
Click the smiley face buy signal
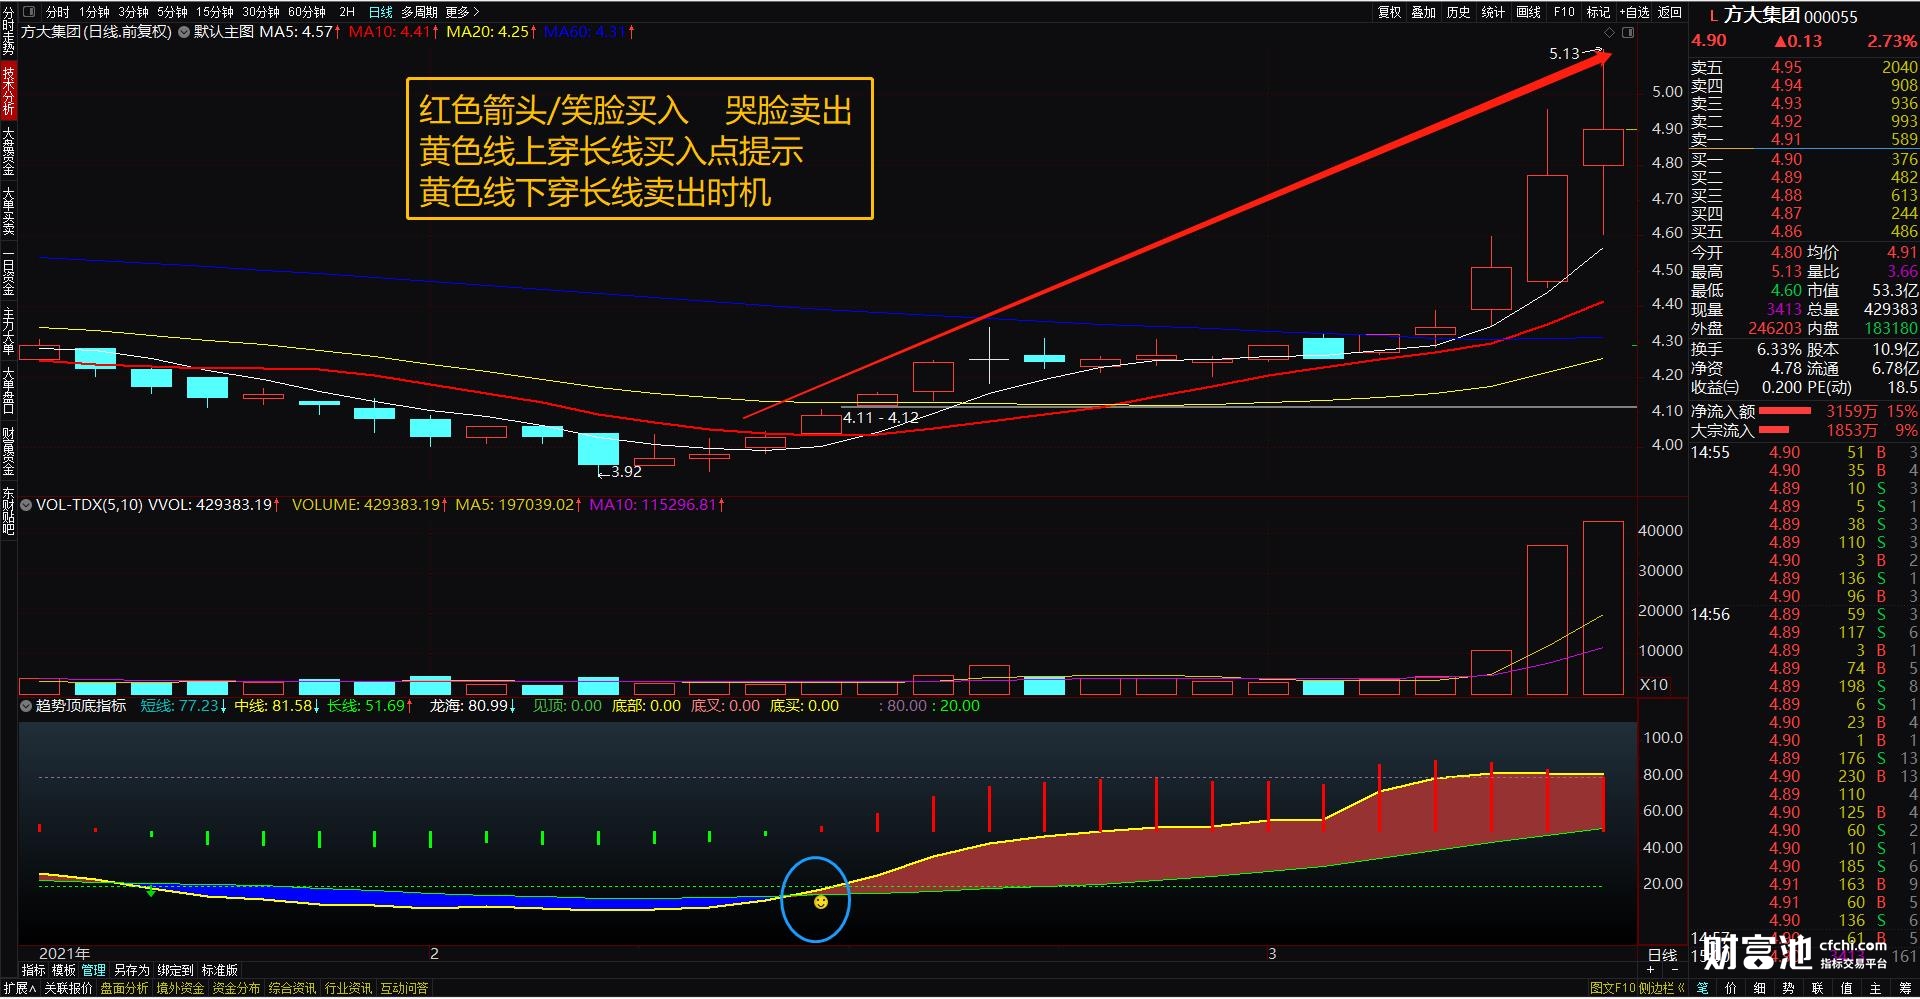tap(821, 902)
